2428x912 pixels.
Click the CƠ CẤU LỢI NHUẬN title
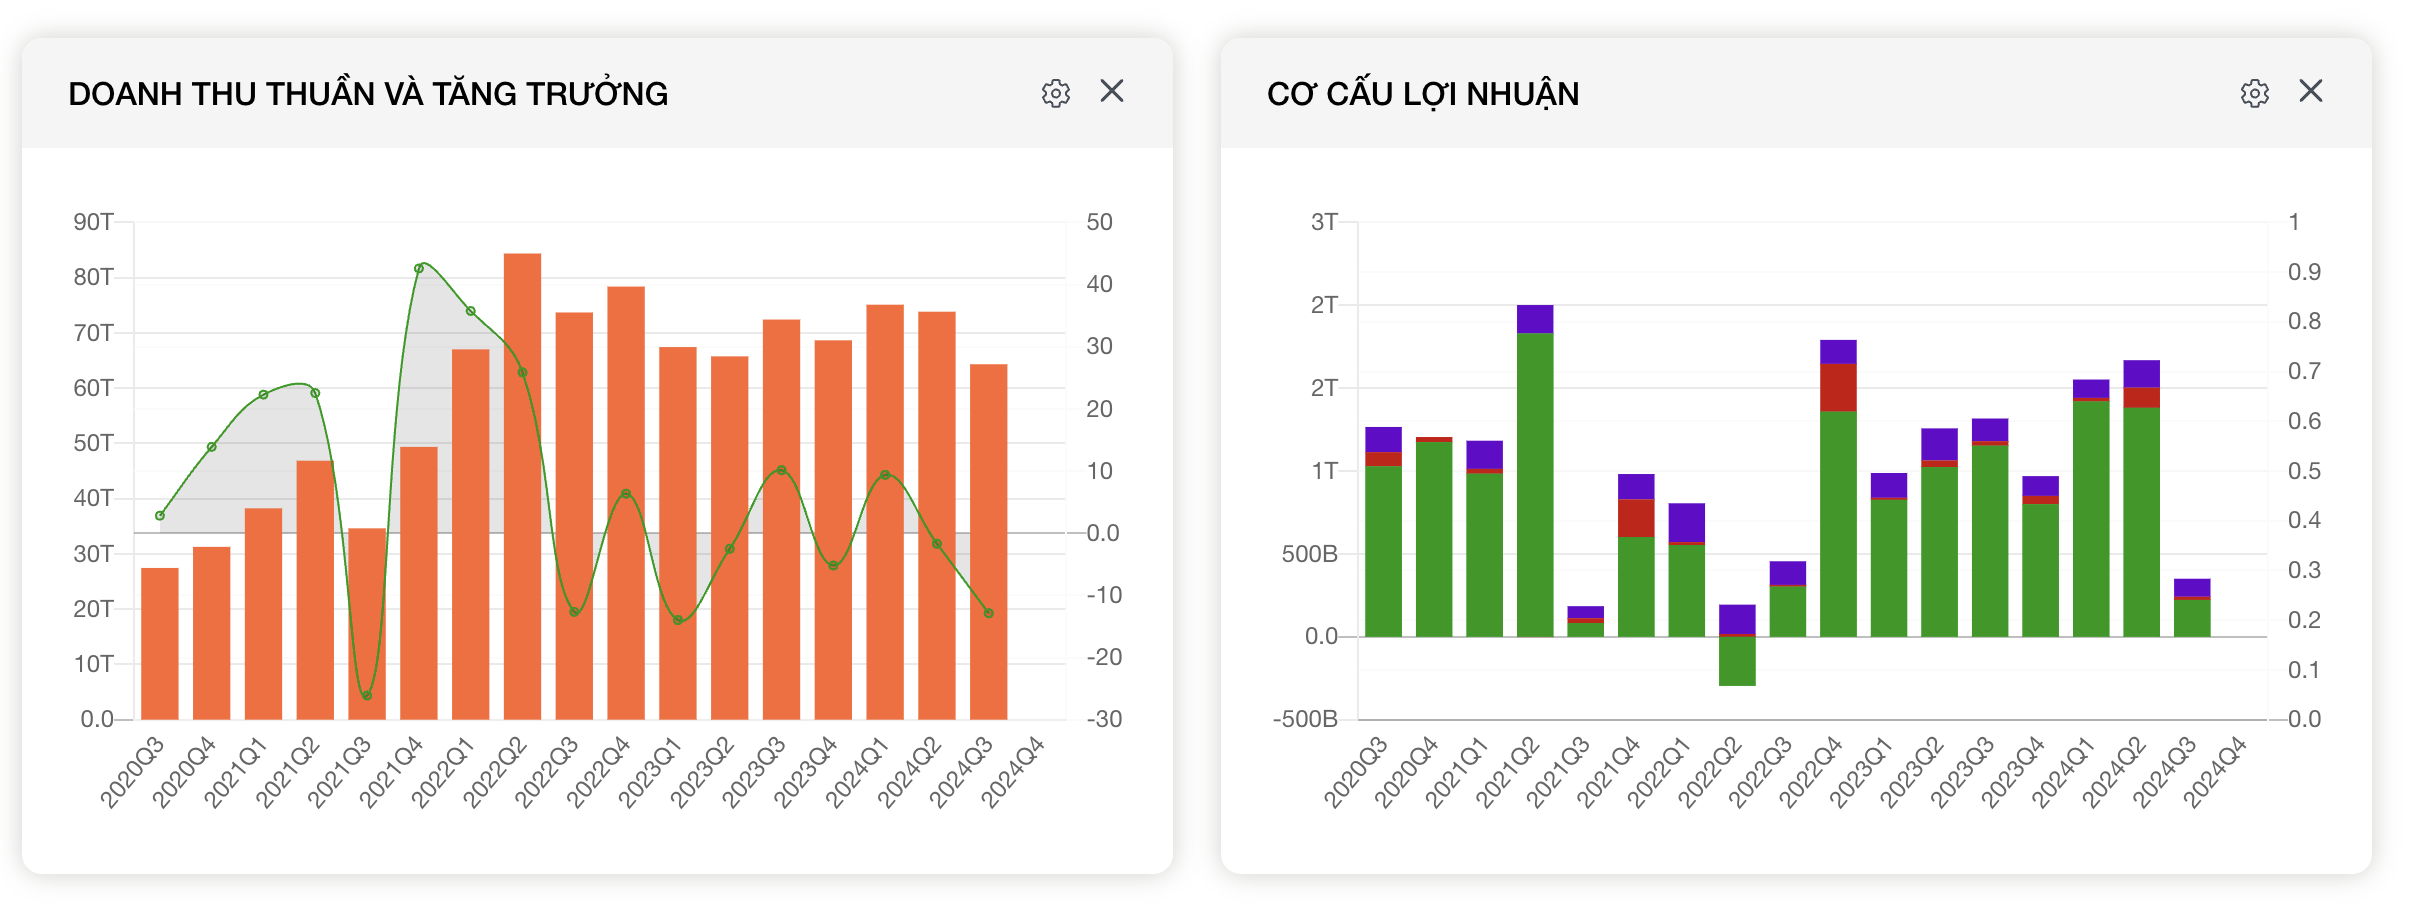[1423, 94]
